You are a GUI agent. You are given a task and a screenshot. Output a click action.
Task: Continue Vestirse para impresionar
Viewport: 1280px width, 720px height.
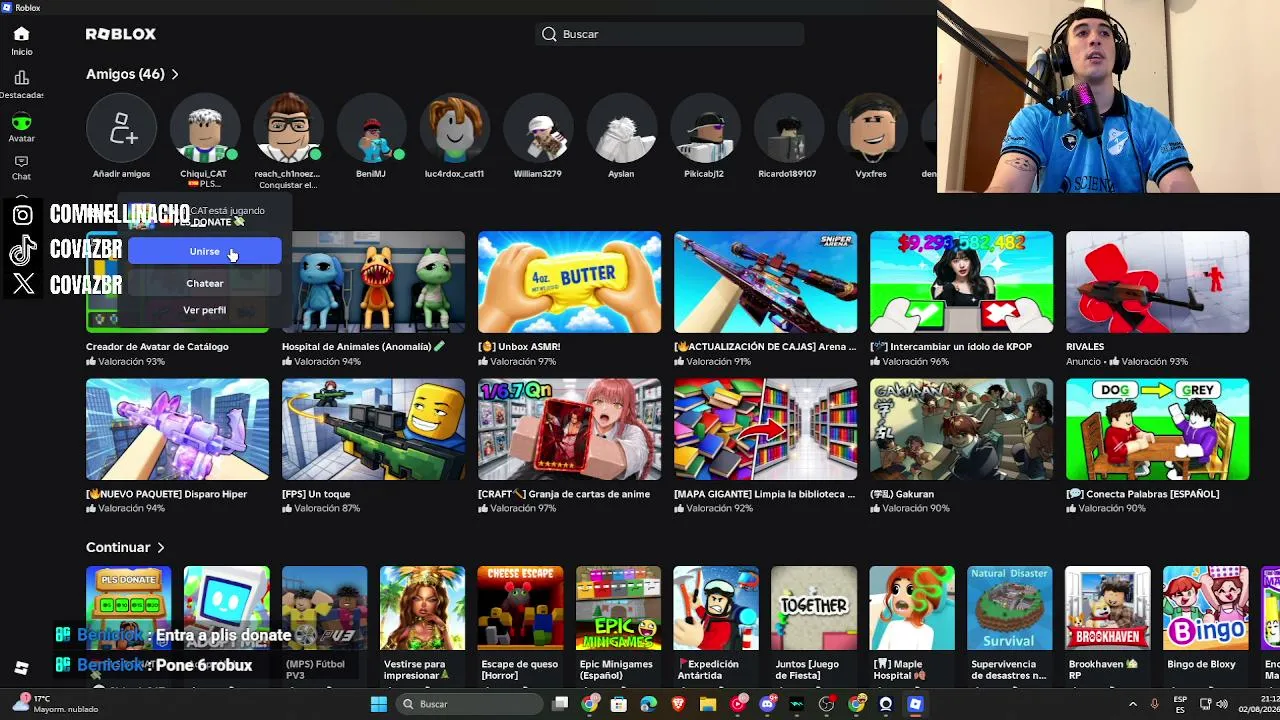point(422,609)
